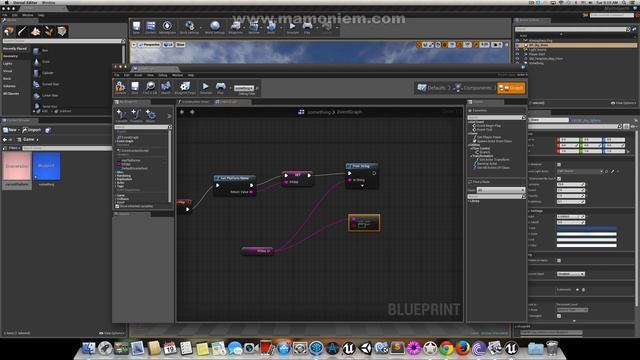Viewport: 640px width, 360px height.
Task: Open the Perspective view mode dropdown
Action: click(149, 45)
